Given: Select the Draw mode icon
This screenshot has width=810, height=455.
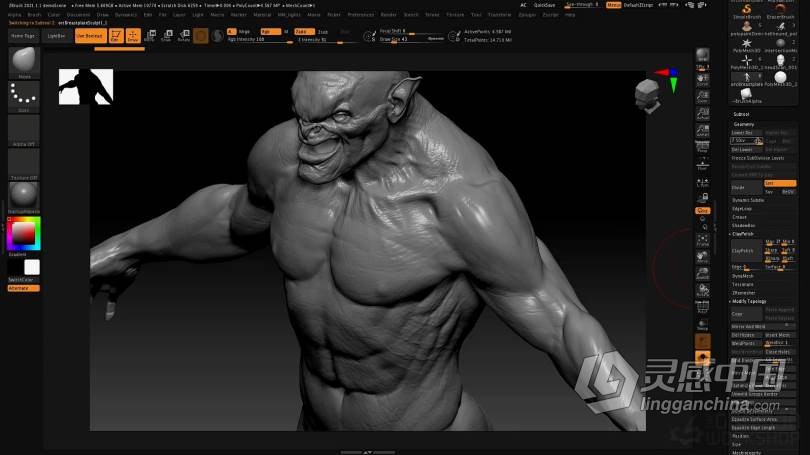Looking at the screenshot, I should pos(133,36).
